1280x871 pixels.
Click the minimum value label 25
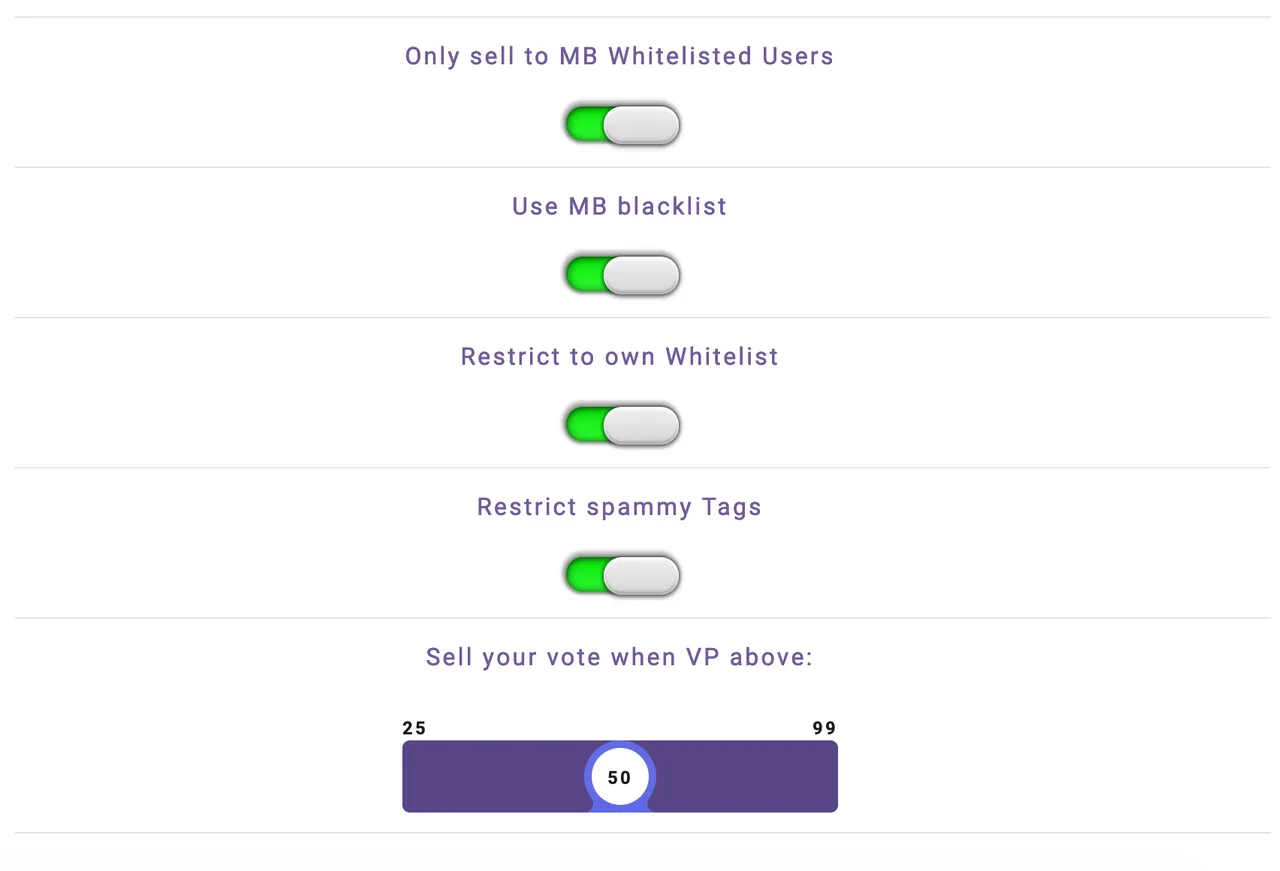coord(414,728)
